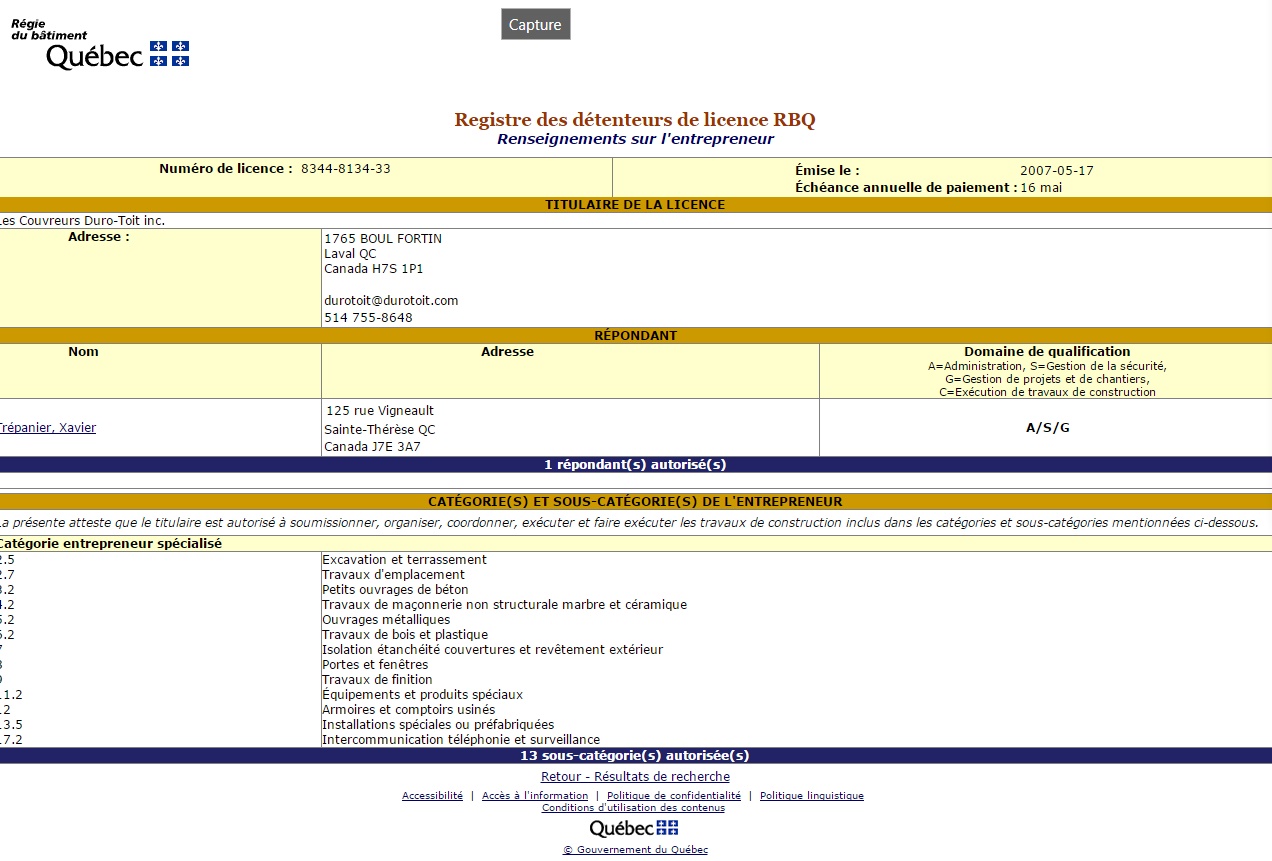
Task: Click the payment deadline value 16 mai
Action: [x=1041, y=187]
